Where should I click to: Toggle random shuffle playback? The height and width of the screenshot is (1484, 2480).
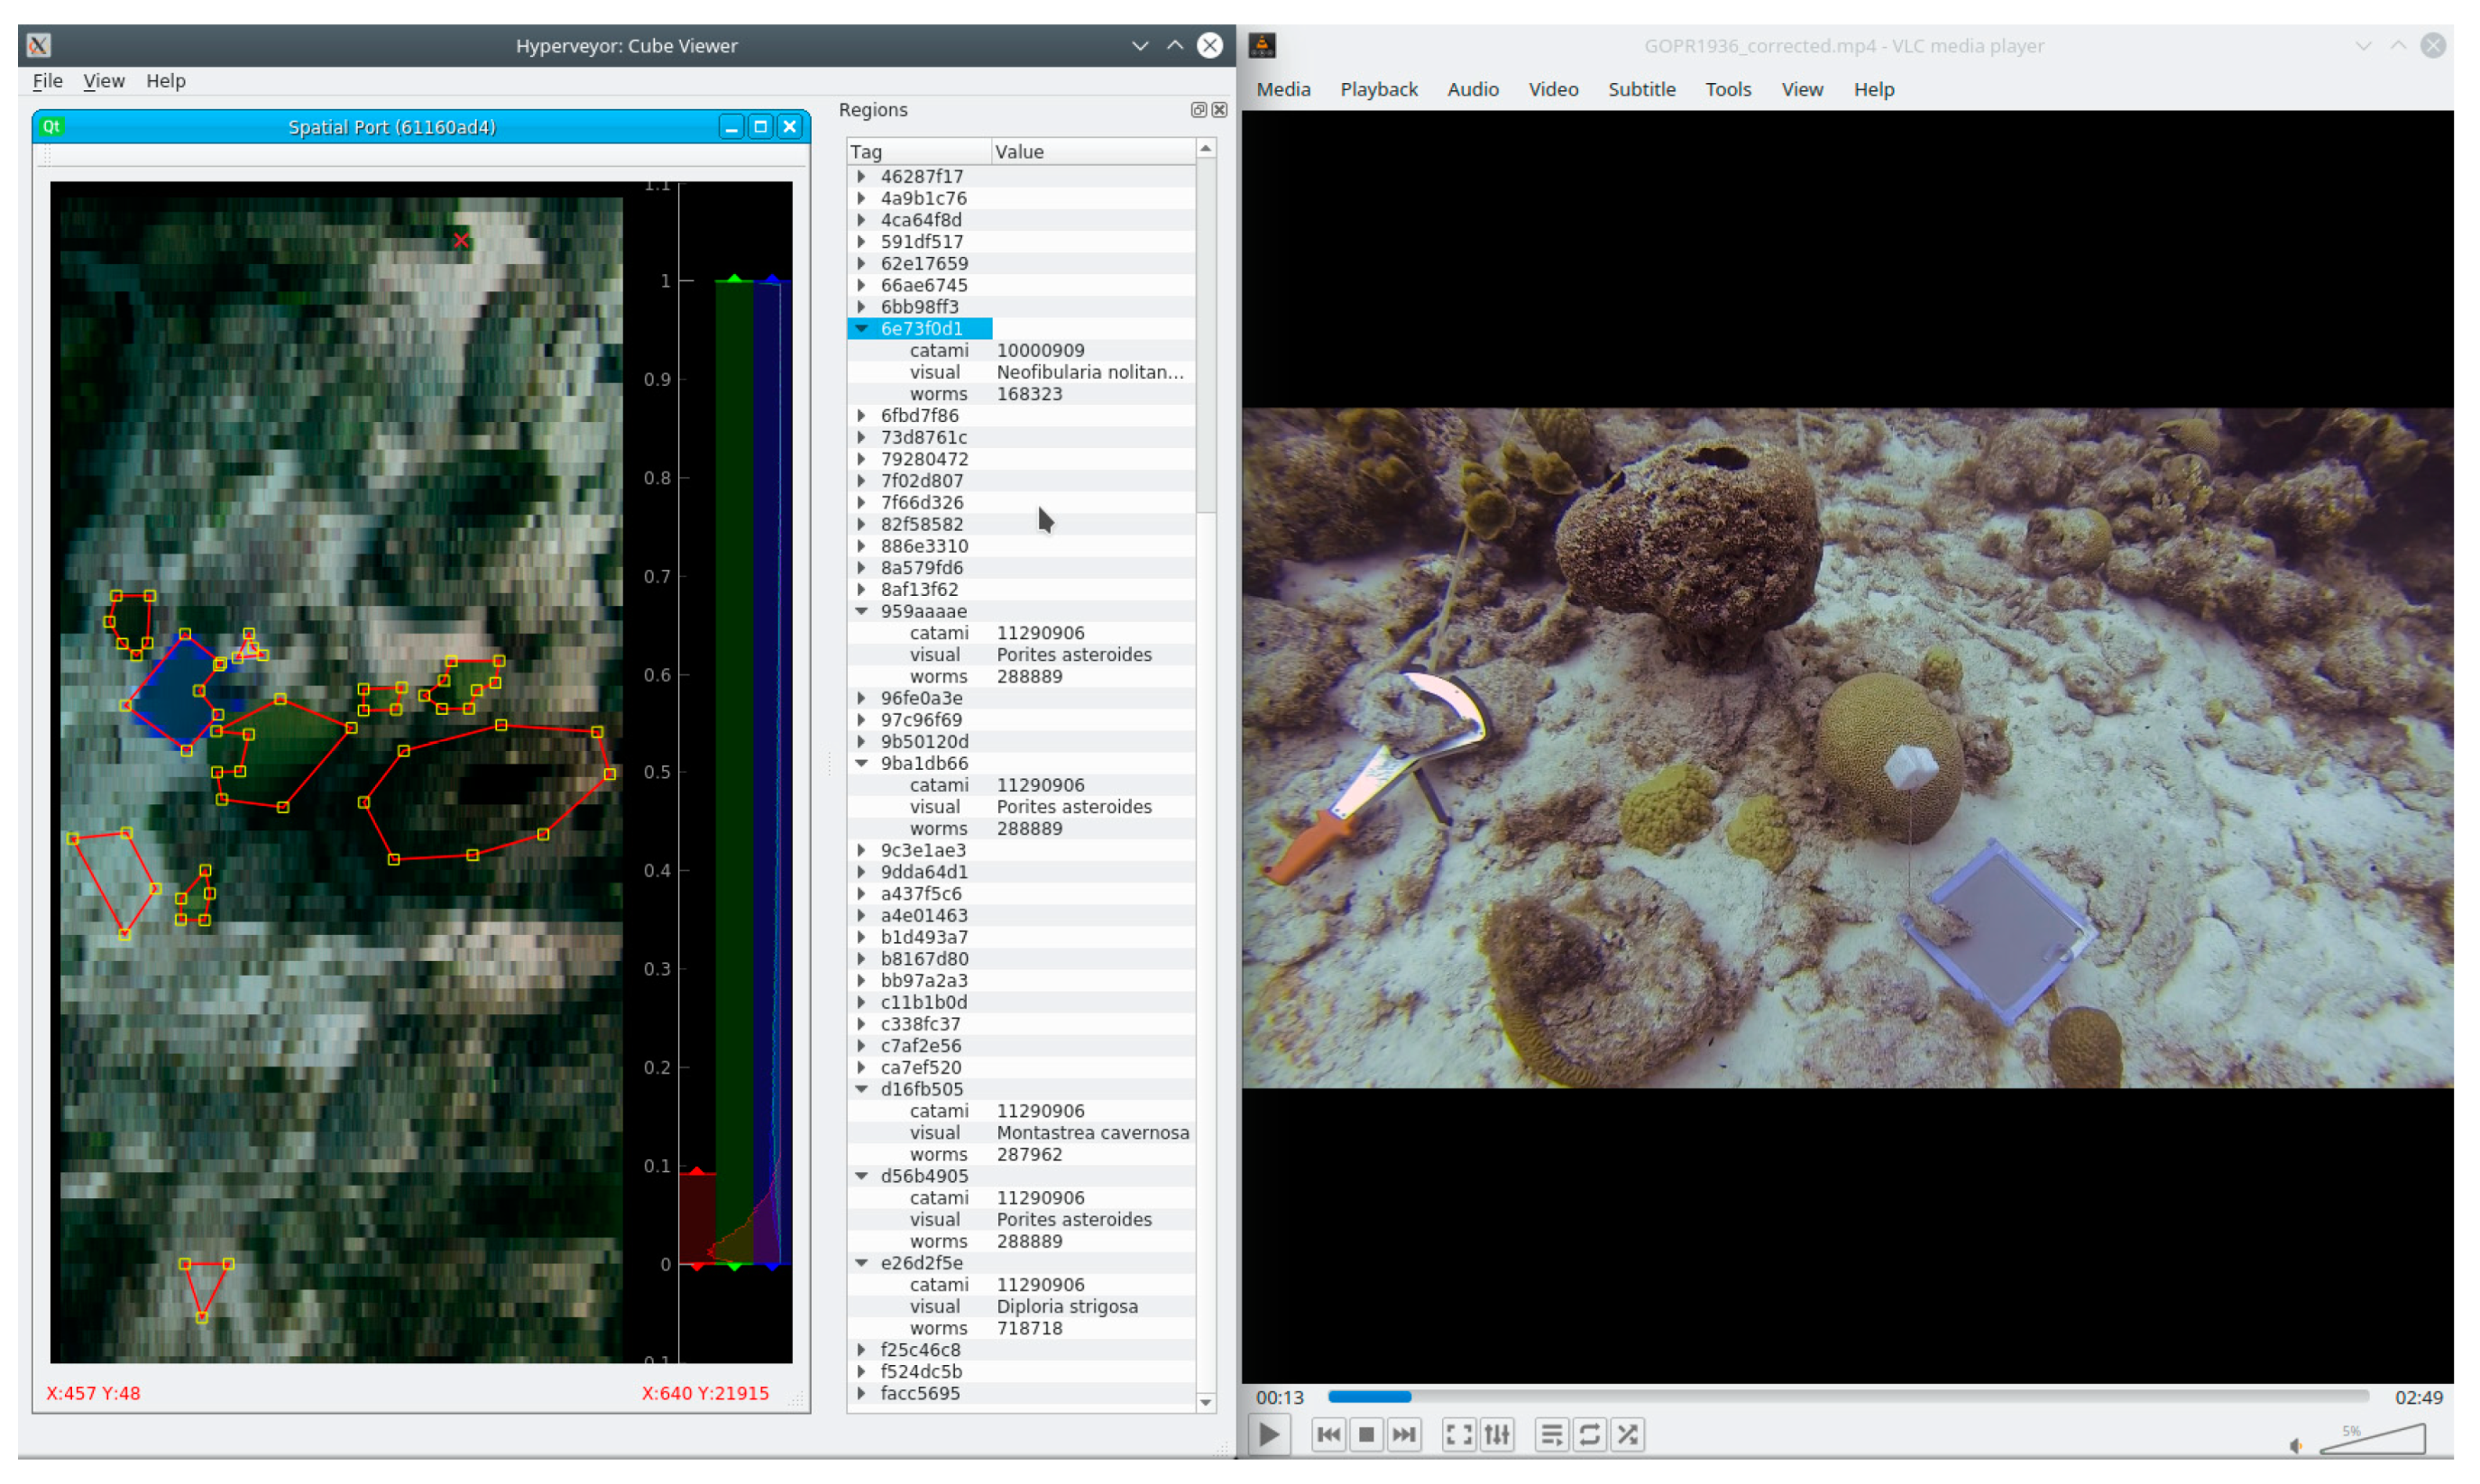click(x=1627, y=1435)
